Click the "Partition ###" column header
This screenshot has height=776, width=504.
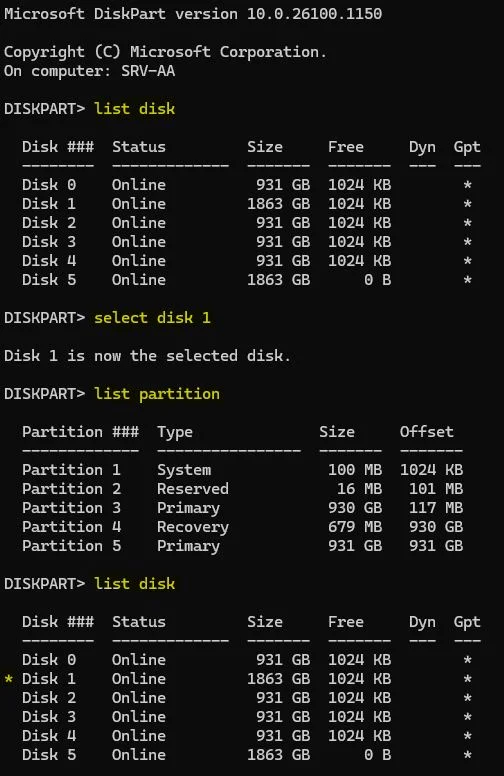[80, 432]
